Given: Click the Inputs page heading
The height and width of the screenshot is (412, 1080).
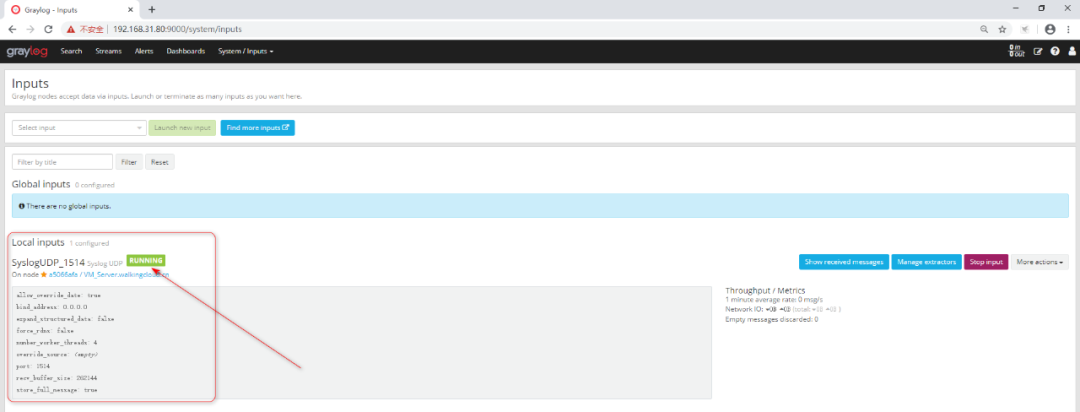Looking at the screenshot, I should pyautogui.click(x=30, y=83).
